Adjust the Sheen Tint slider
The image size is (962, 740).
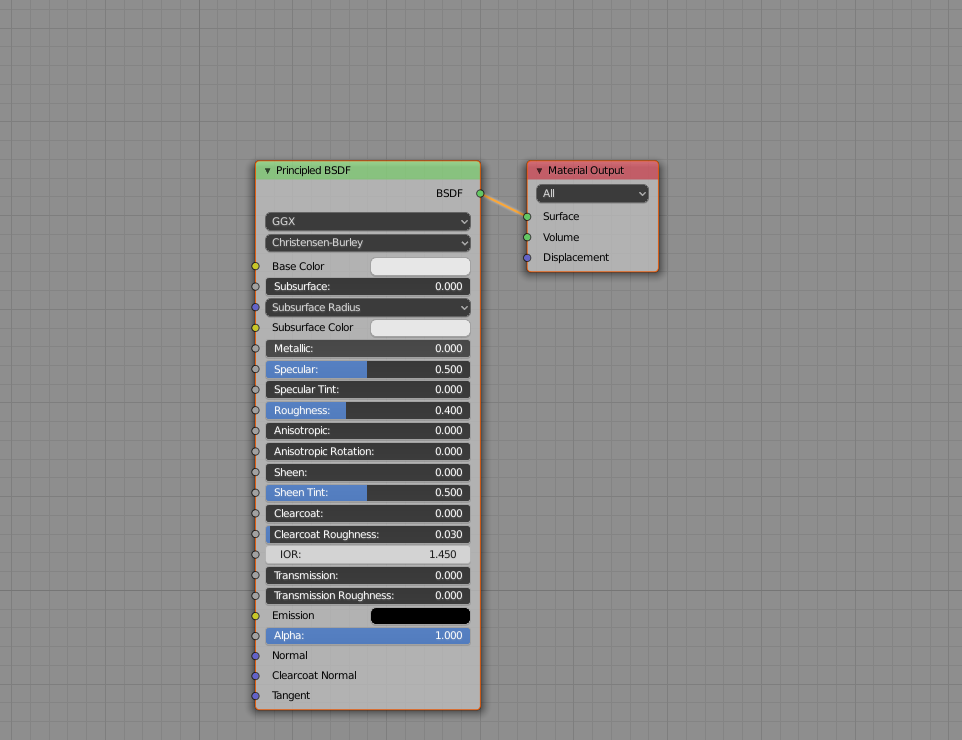tap(368, 493)
